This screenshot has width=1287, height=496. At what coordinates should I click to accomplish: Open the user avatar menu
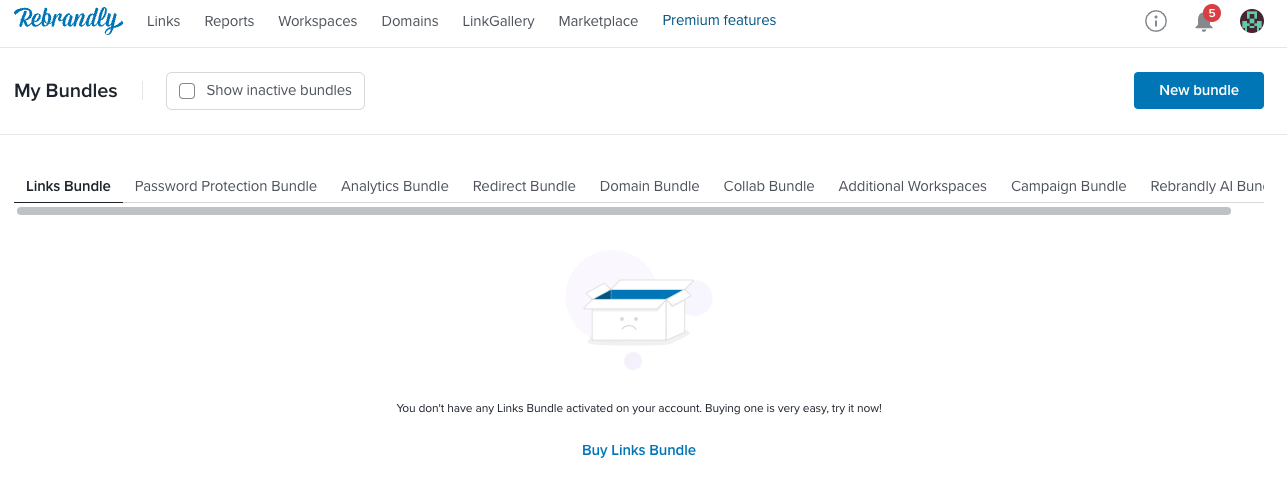[x=1252, y=21]
